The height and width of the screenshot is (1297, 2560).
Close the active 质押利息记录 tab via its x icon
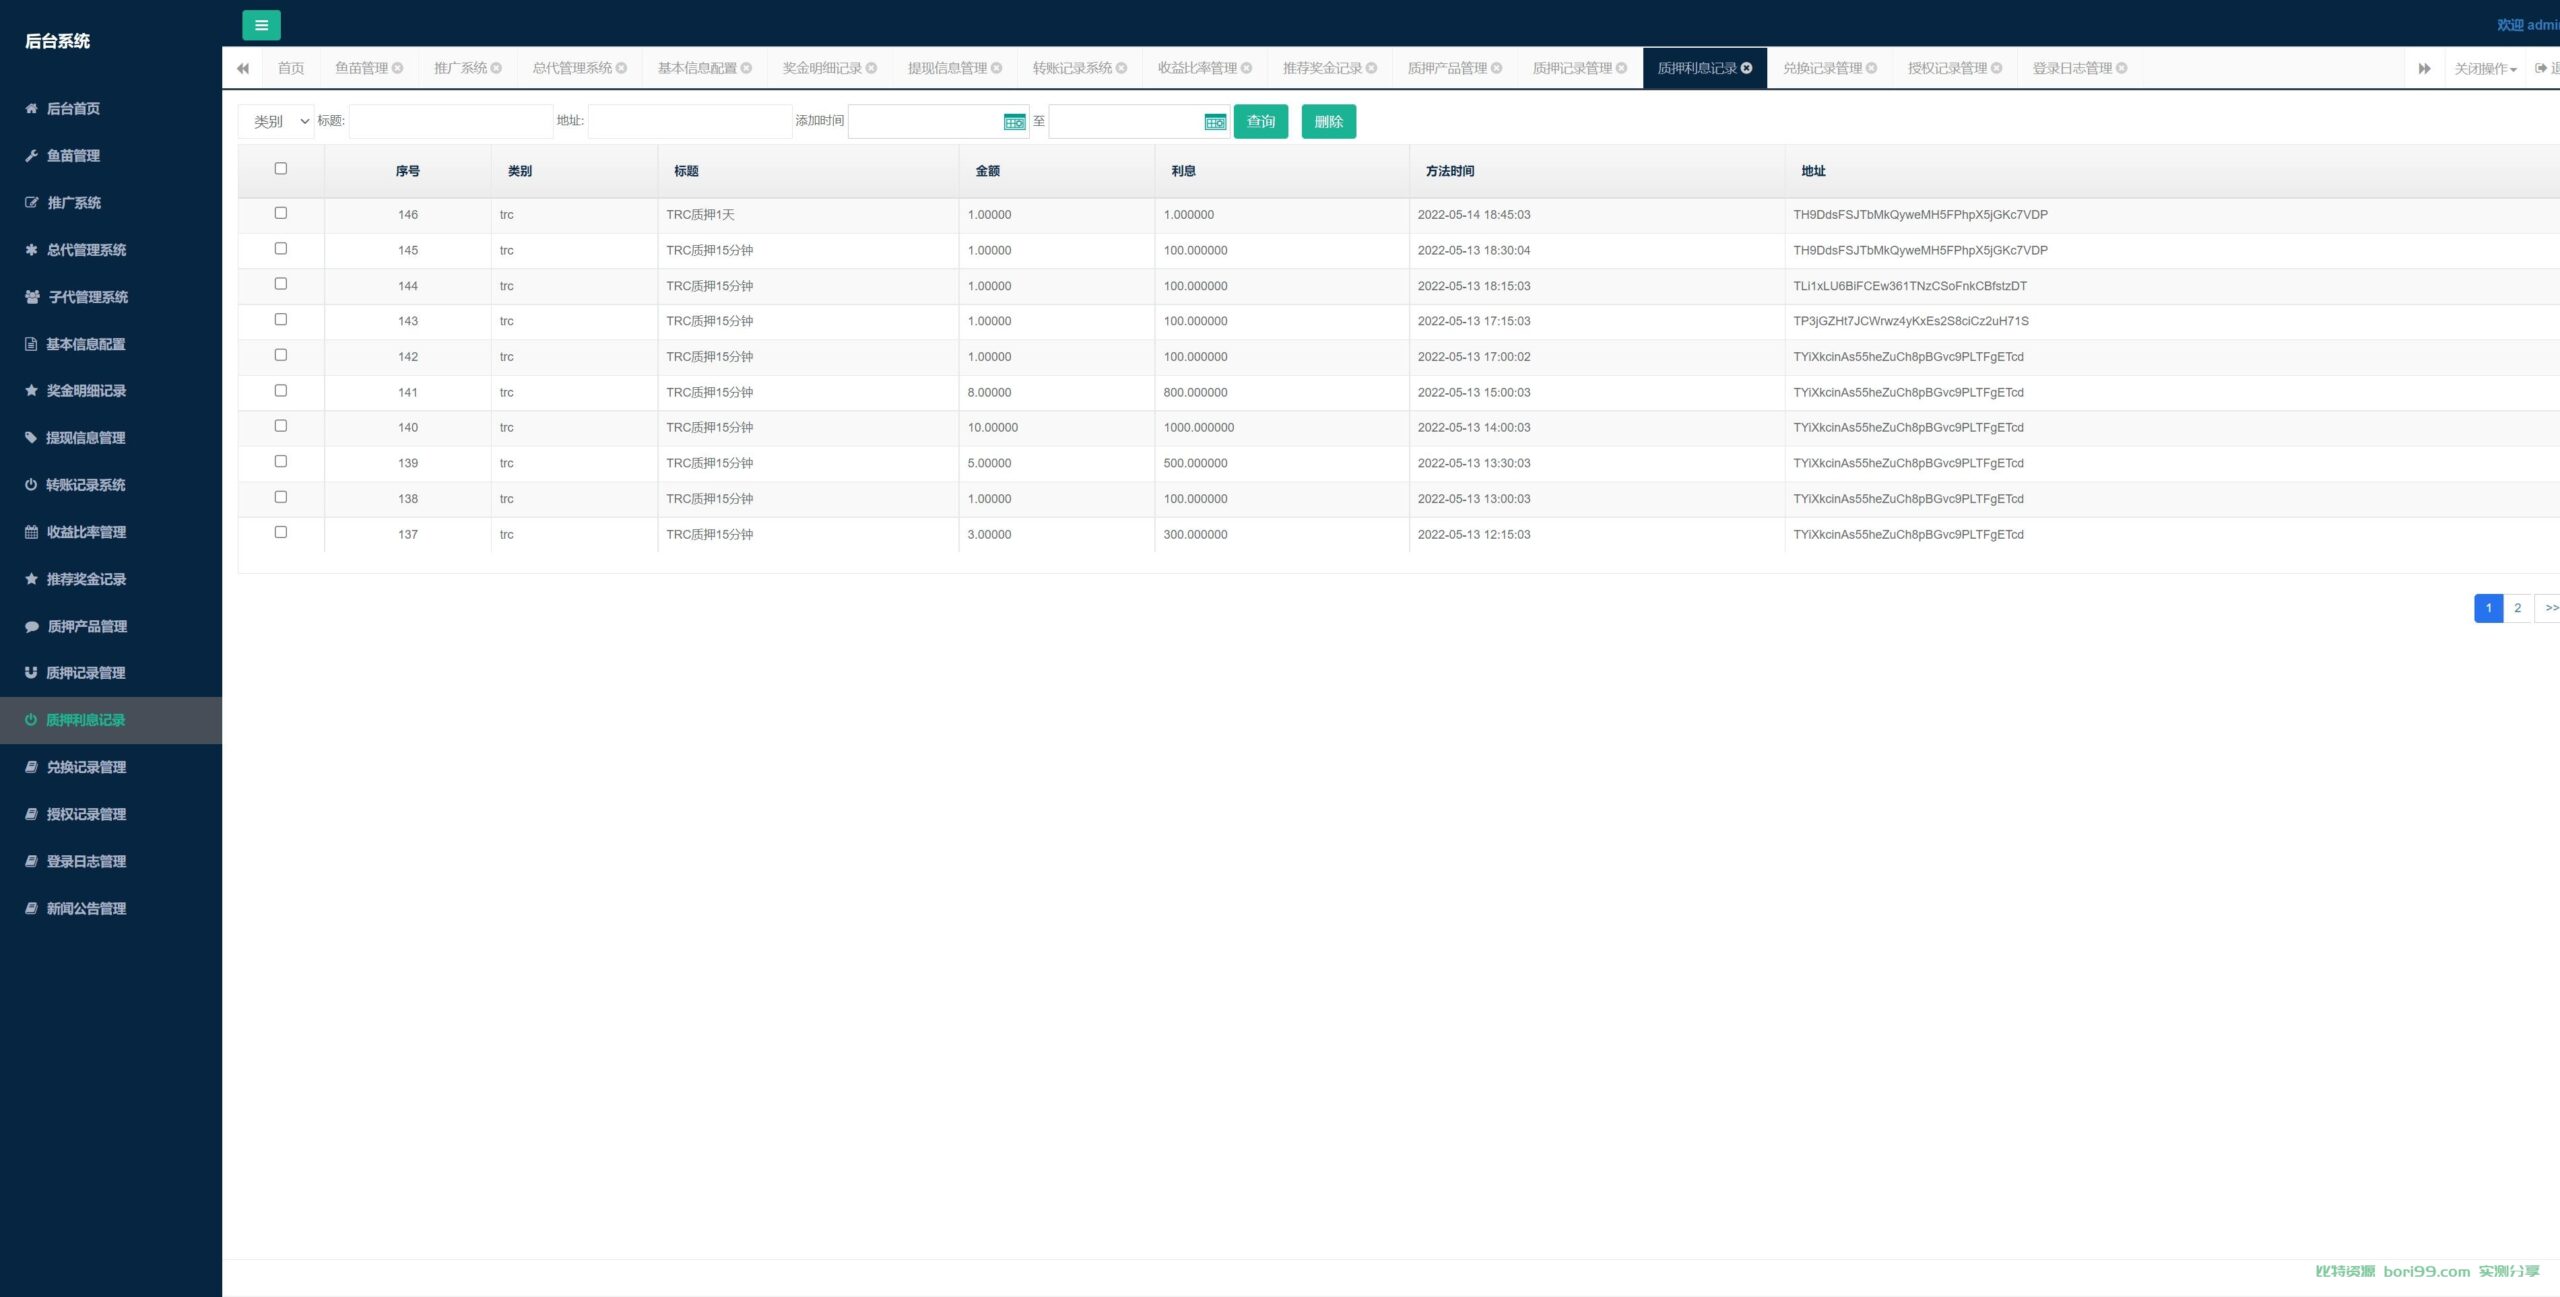[1747, 68]
